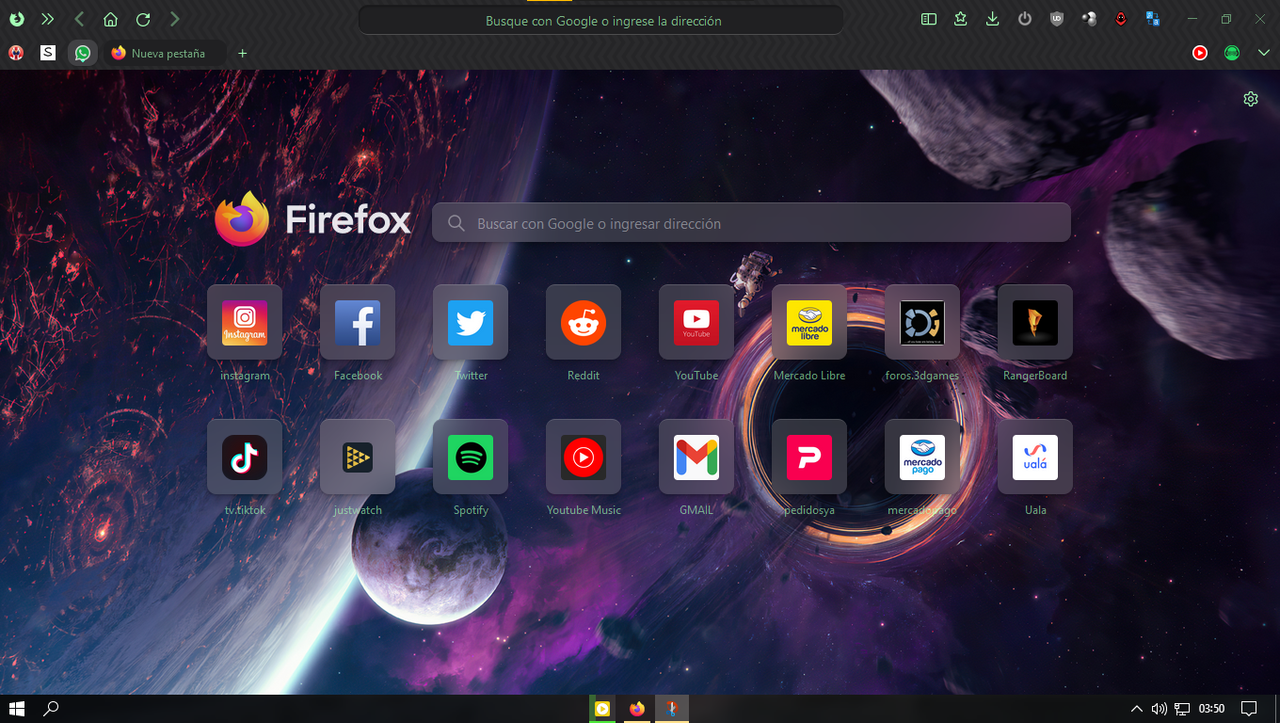Toggle the sidebar panel icon
Viewport: 1280px width, 723px height.
[x=928, y=19]
